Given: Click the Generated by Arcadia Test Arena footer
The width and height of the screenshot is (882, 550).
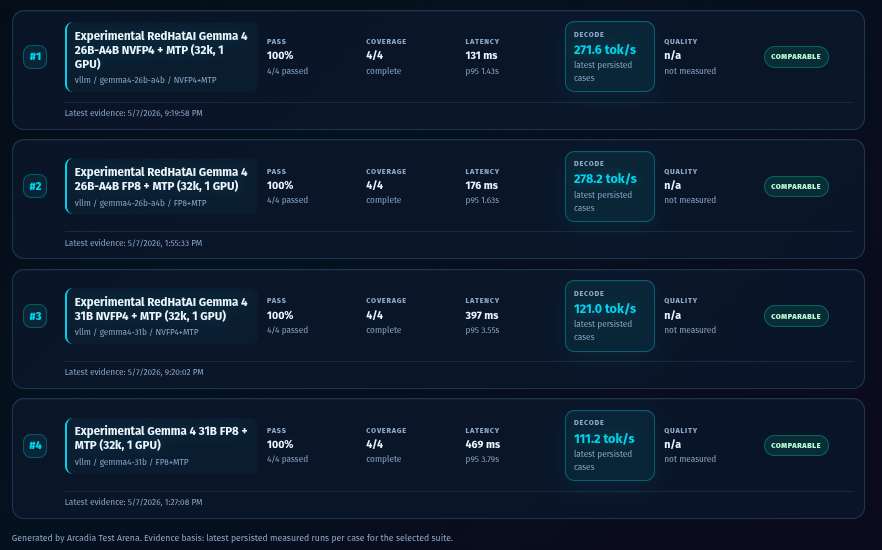Looking at the screenshot, I should (x=232, y=538).
